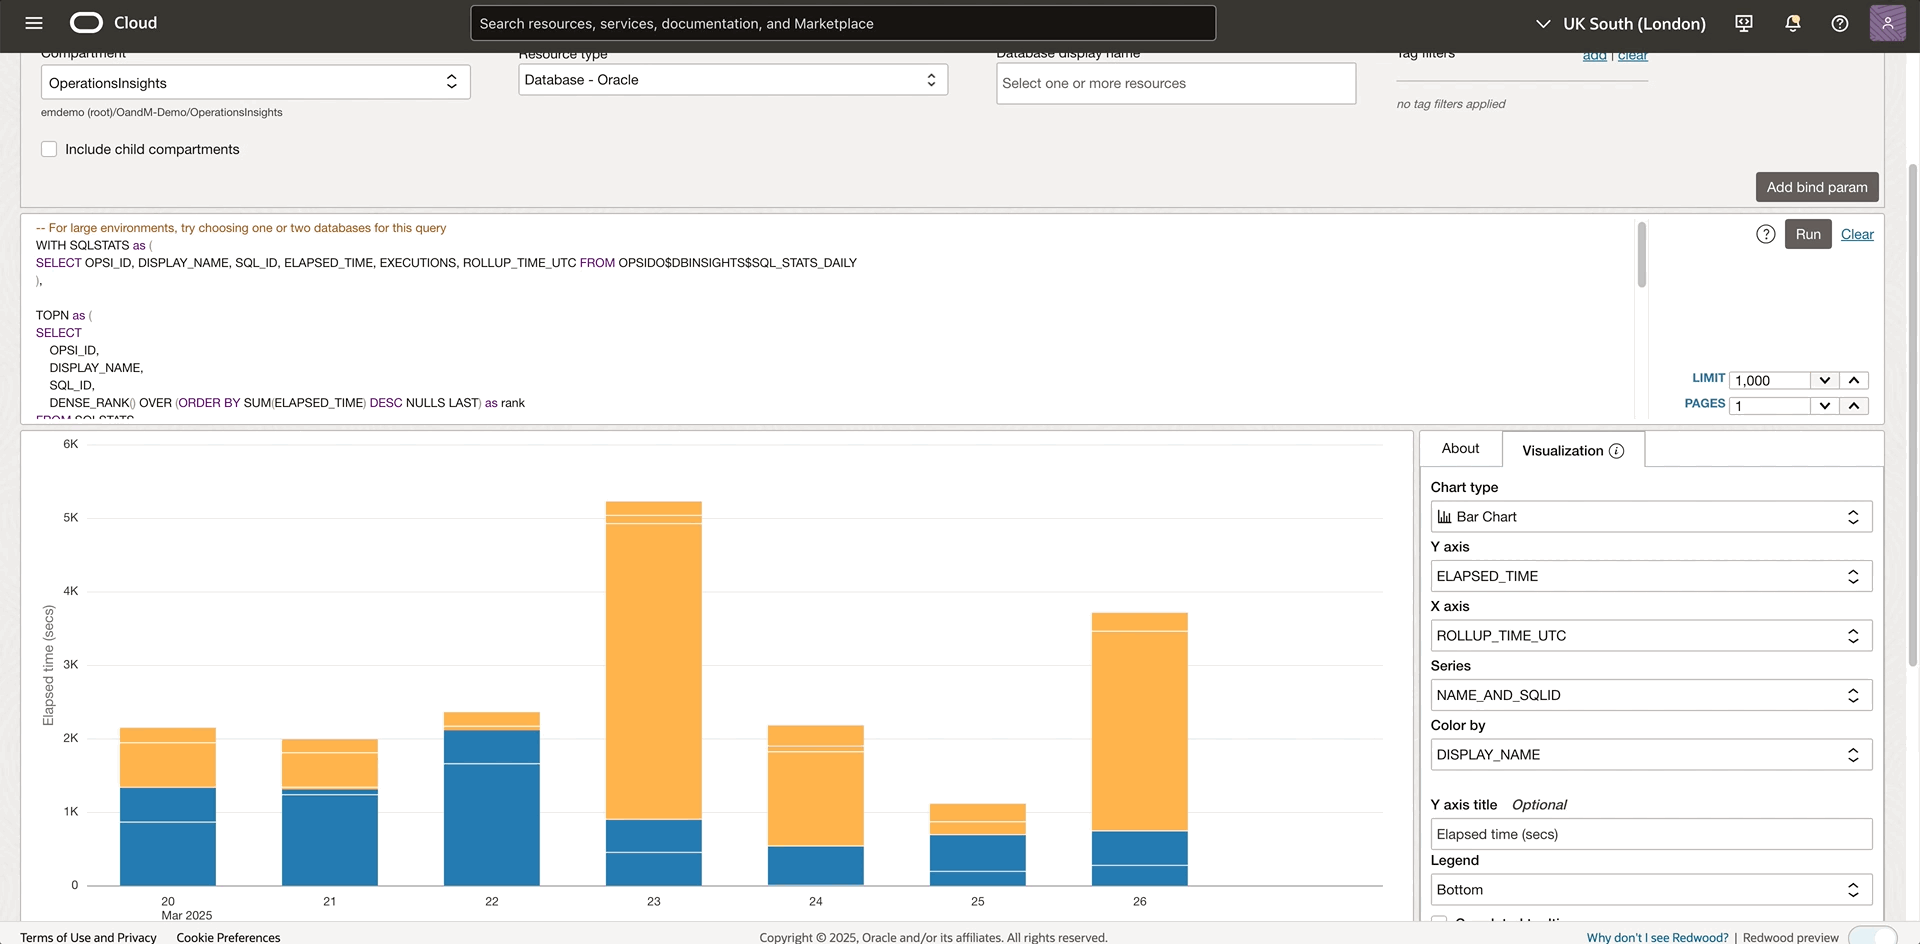Click the Y axis title input field
Screen dimensions: 1920x944
1650,834
